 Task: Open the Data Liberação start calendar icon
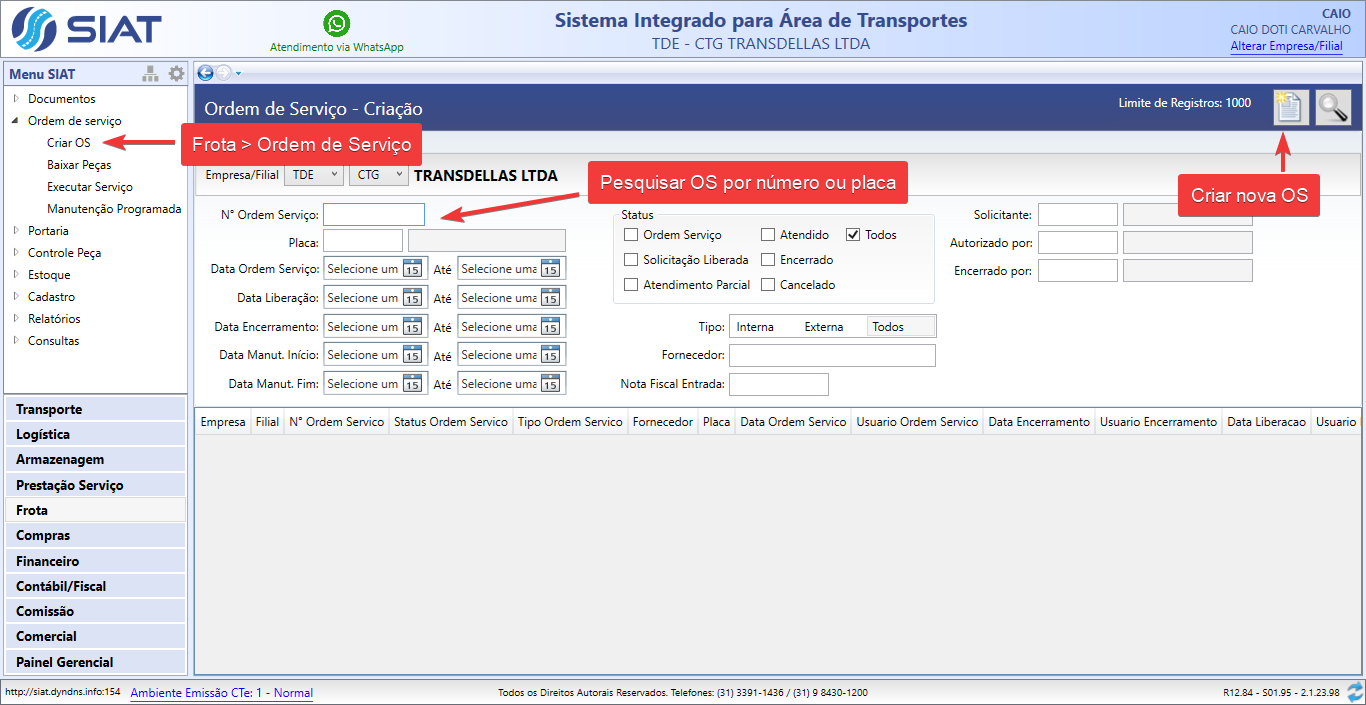click(412, 298)
